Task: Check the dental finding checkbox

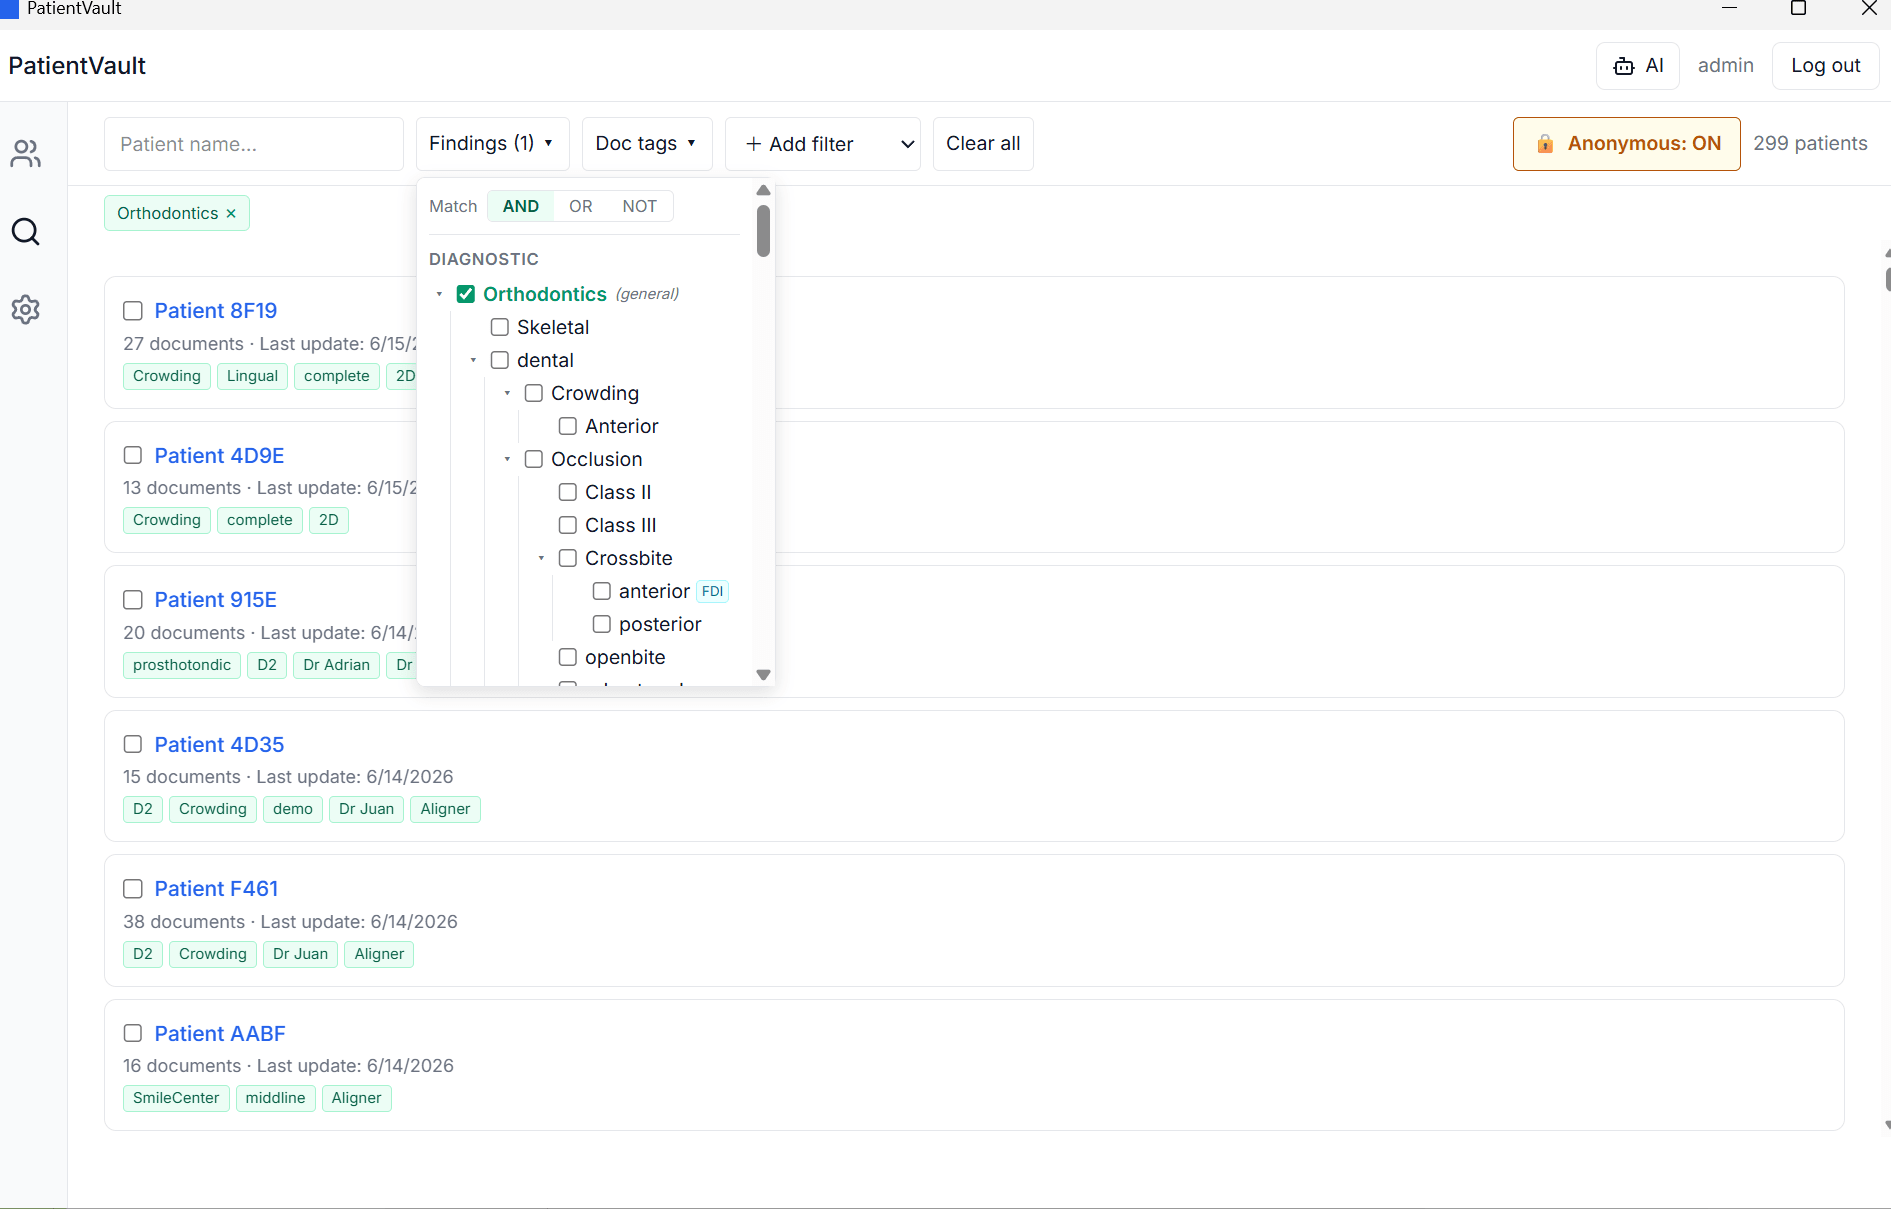Action: click(500, 360)
